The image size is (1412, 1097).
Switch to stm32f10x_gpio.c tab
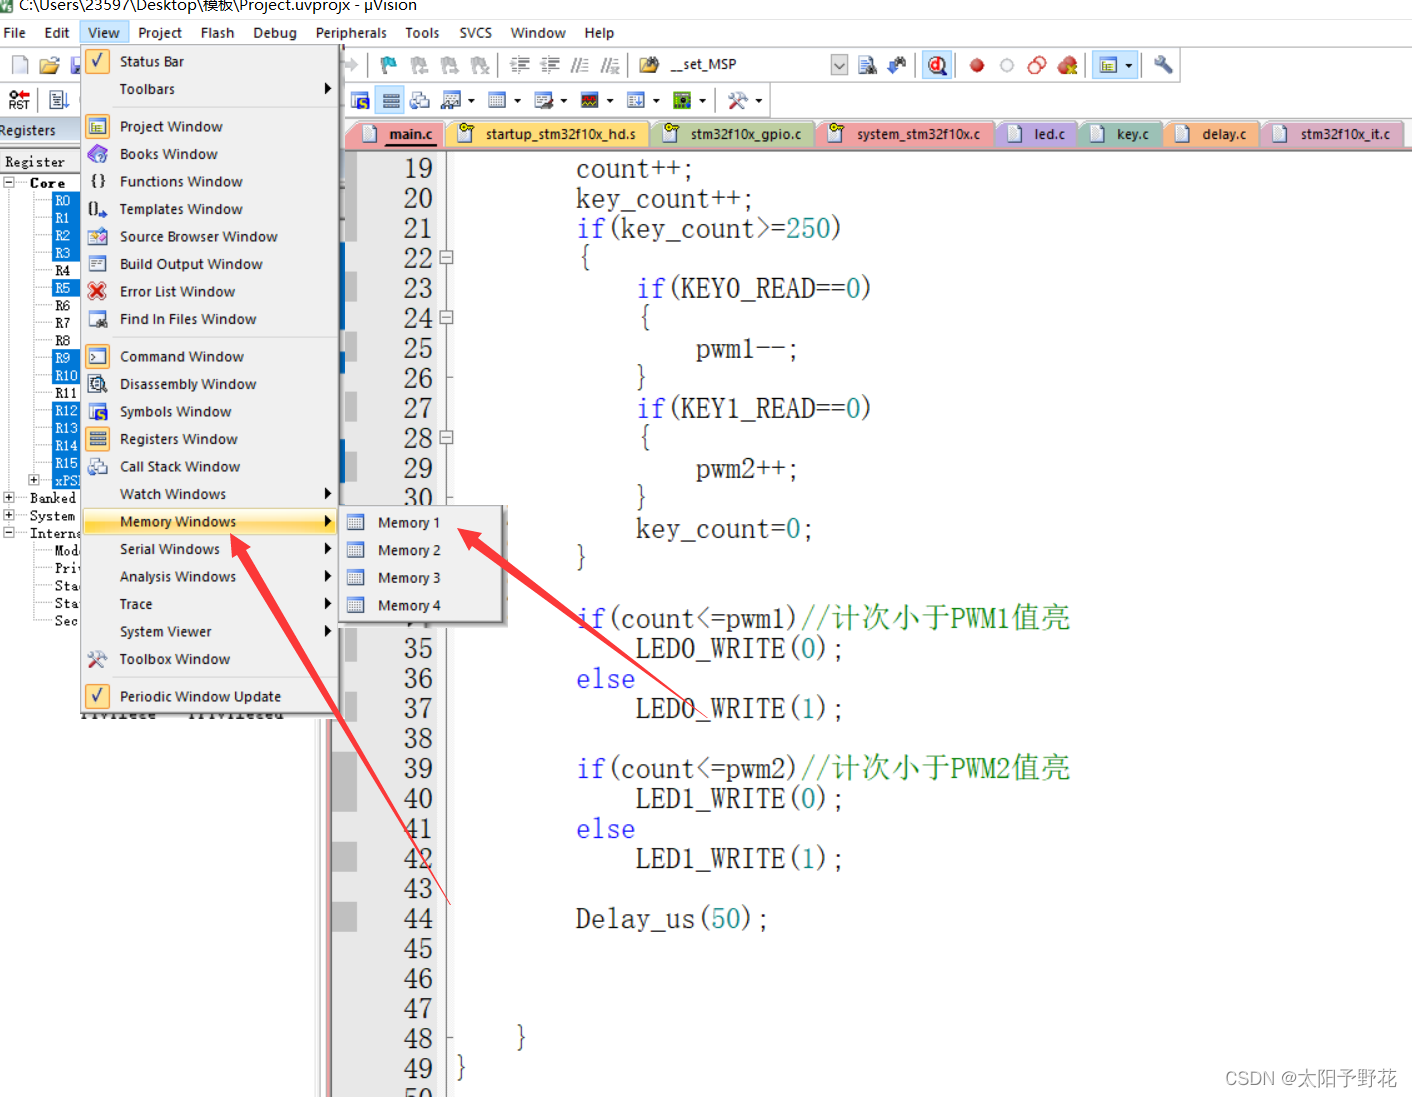pyautogui.click(x=733, y=134)
